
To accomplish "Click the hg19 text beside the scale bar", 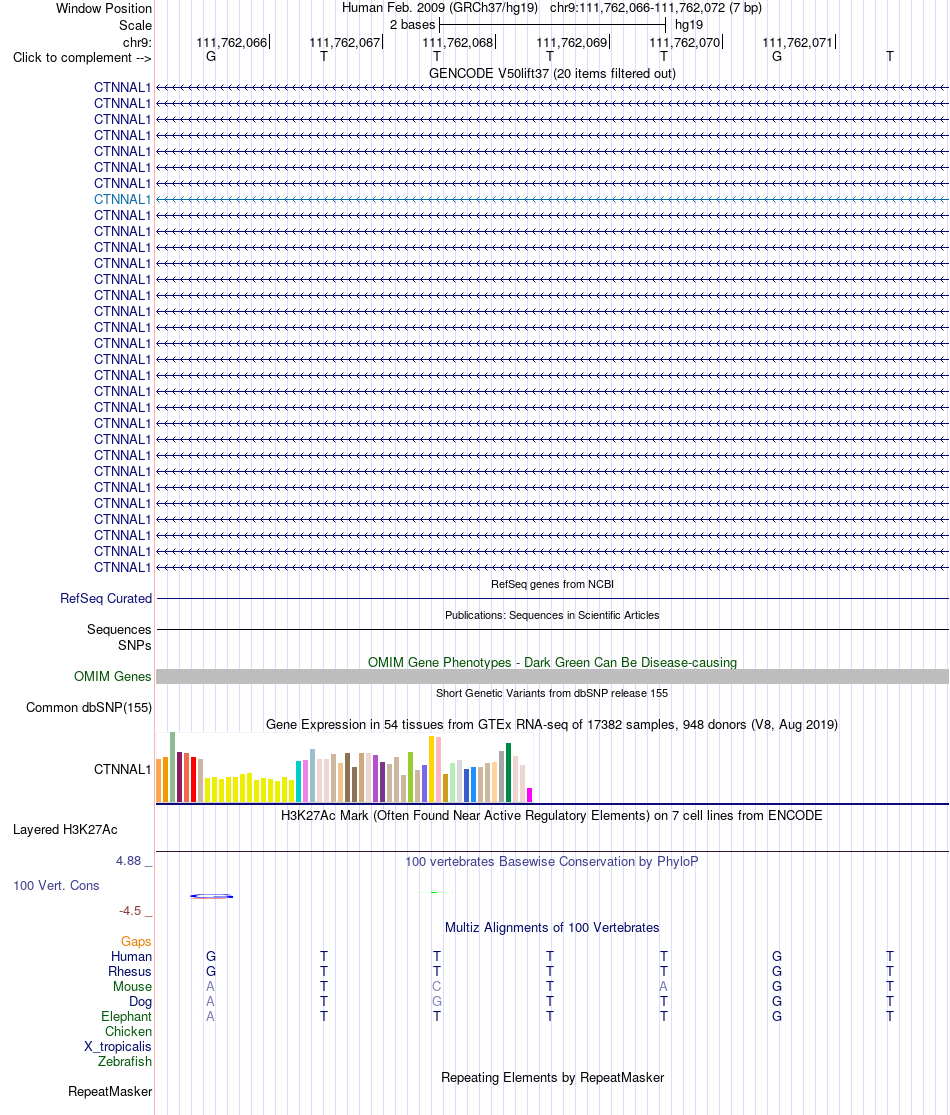I will pos(689,25).
